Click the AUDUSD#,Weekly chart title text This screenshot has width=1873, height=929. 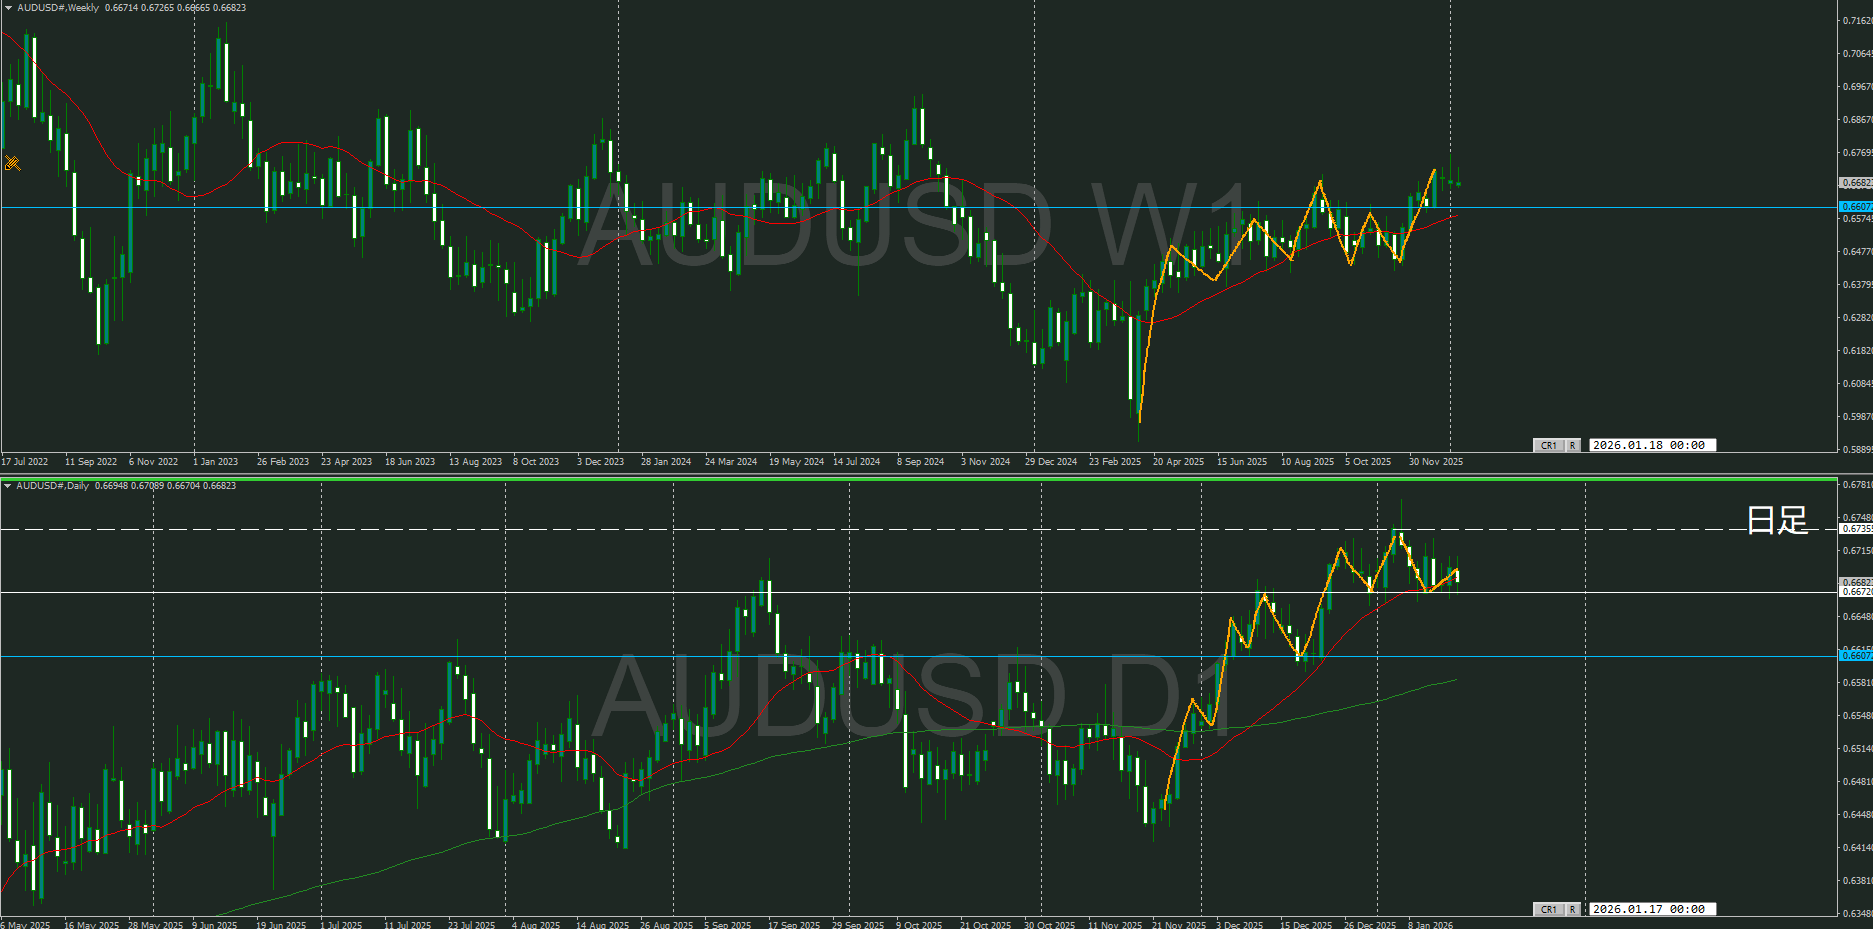pos(58,8)
